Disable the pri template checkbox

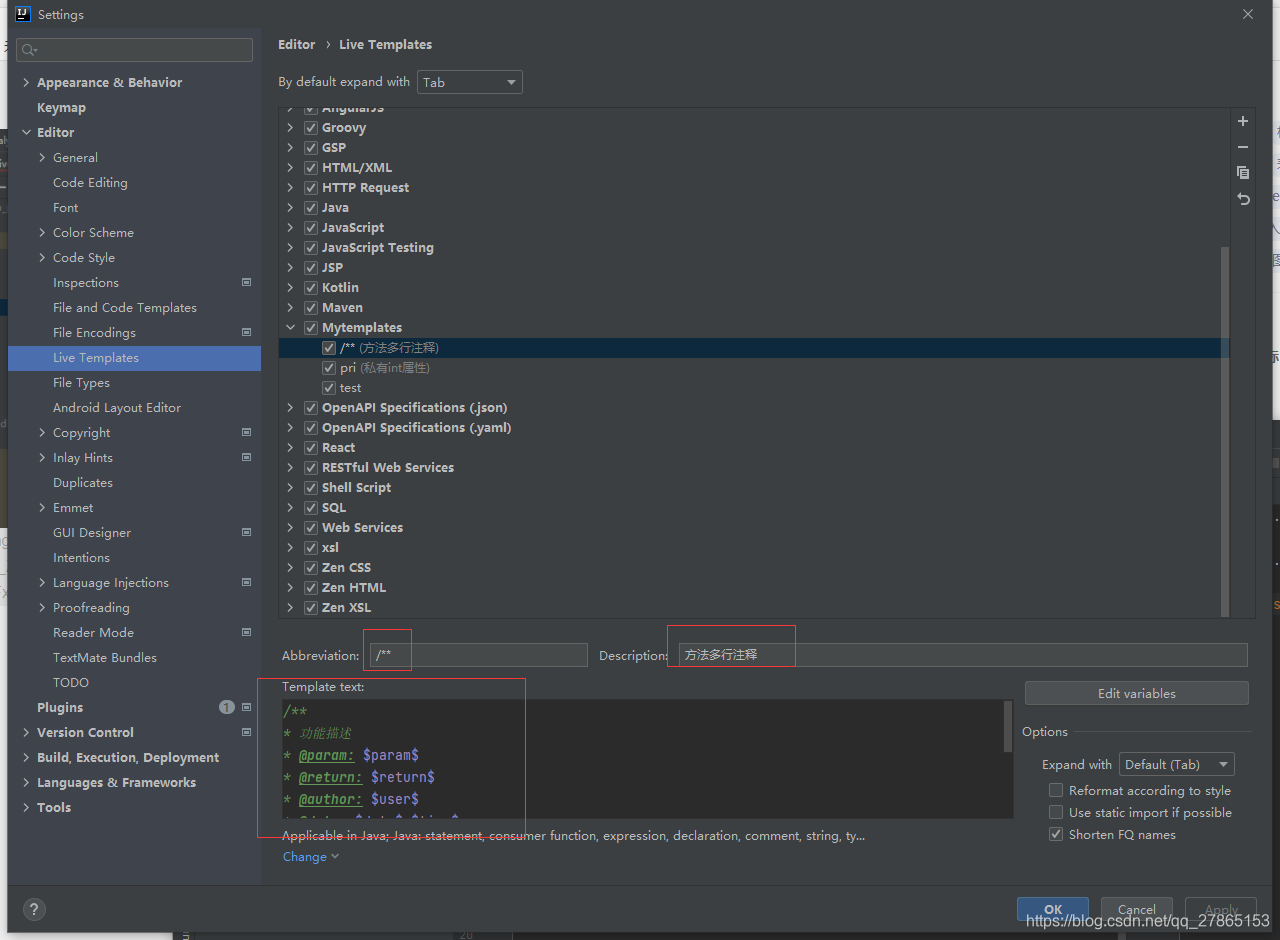(329, 368)
